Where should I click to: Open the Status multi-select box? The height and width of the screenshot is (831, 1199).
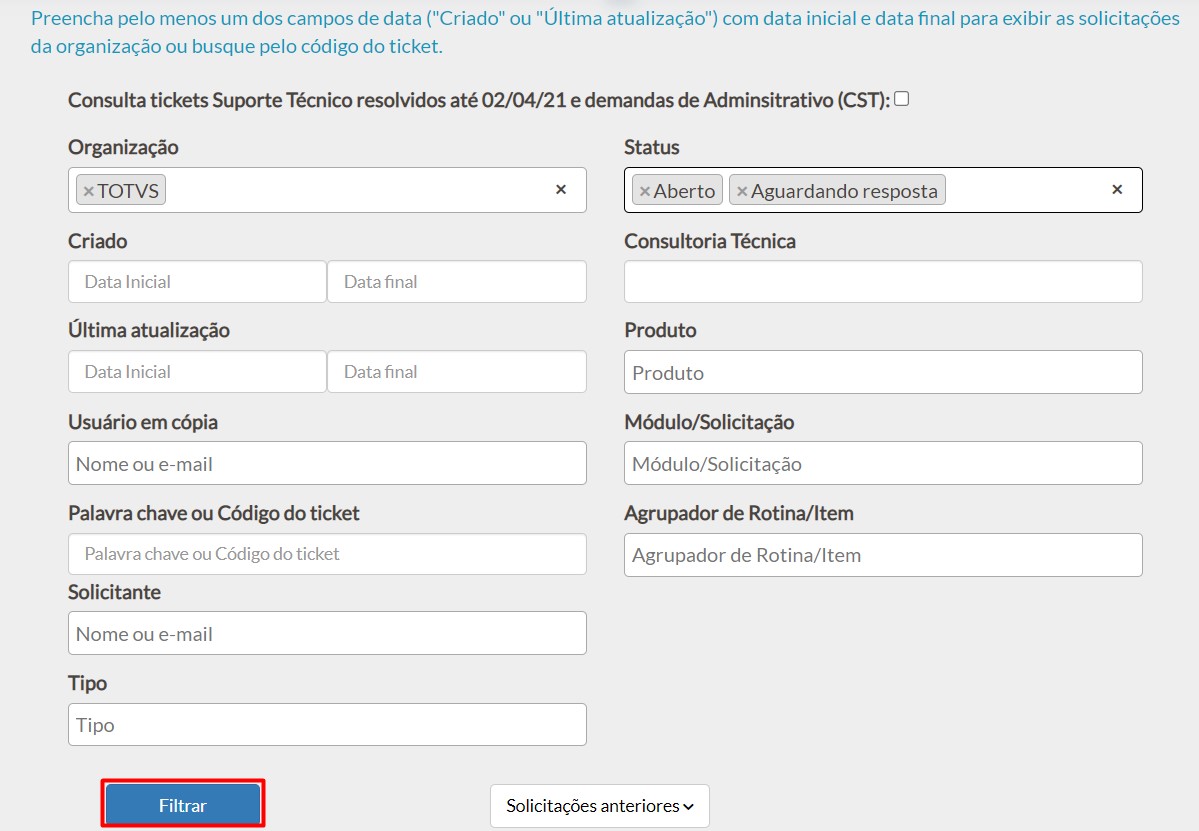pos(883,190)
